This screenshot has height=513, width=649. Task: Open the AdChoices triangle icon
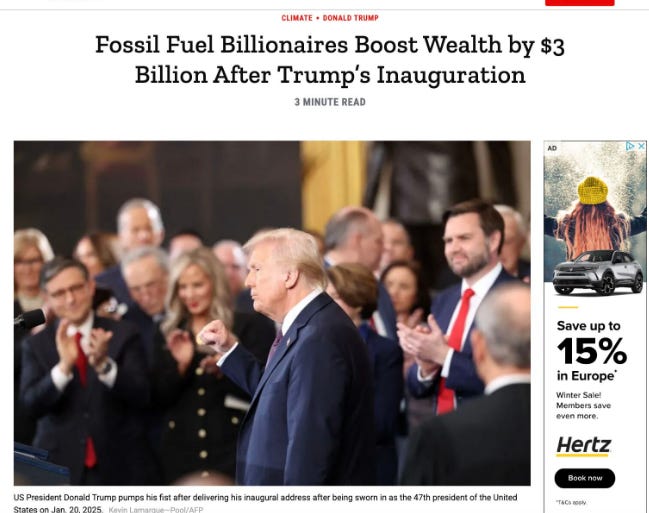pyautogui.click(x=630, y=146)
